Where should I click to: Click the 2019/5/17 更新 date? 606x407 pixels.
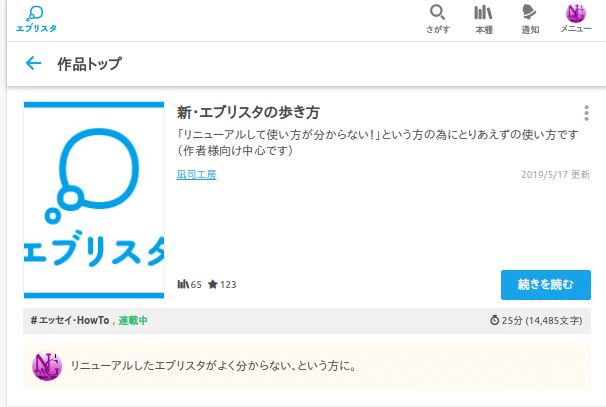click(555, 175)
